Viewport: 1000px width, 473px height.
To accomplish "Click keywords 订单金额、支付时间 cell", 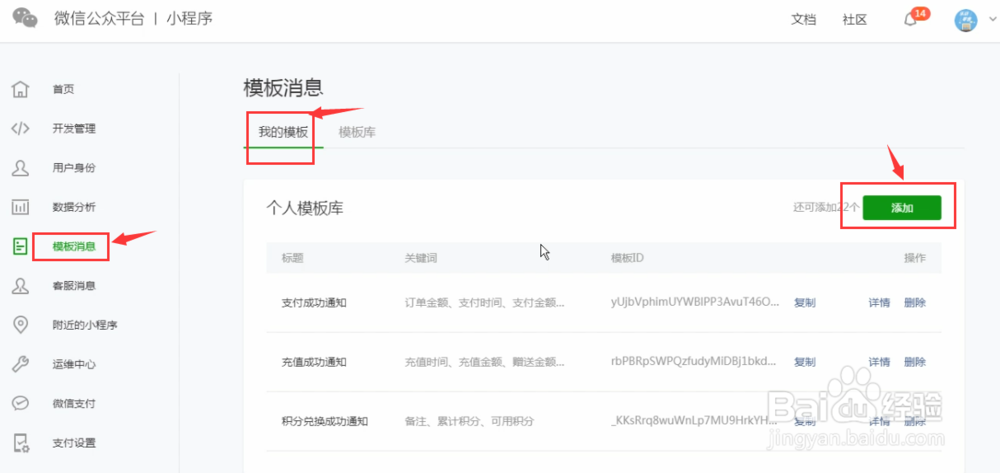I will pyautogui.click(x=485, y=303).
